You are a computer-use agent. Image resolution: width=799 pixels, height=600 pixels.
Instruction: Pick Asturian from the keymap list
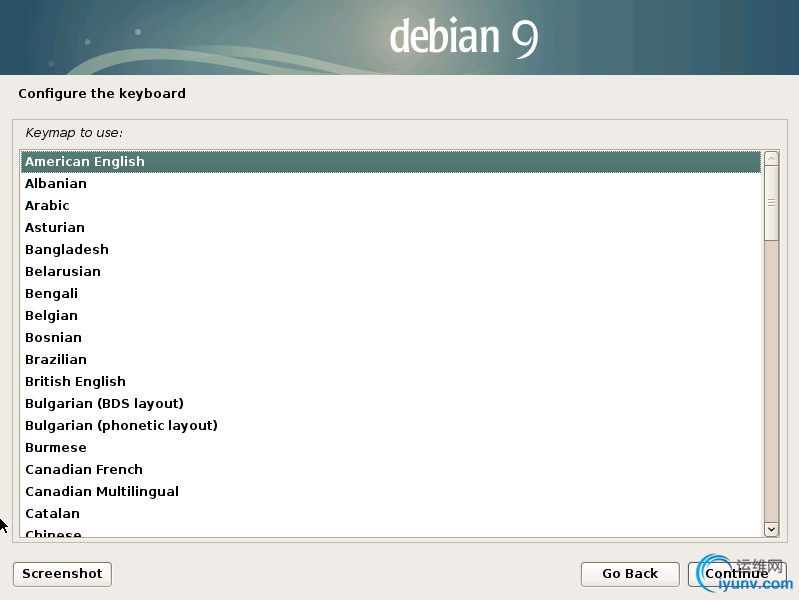(x=391, y=227)
